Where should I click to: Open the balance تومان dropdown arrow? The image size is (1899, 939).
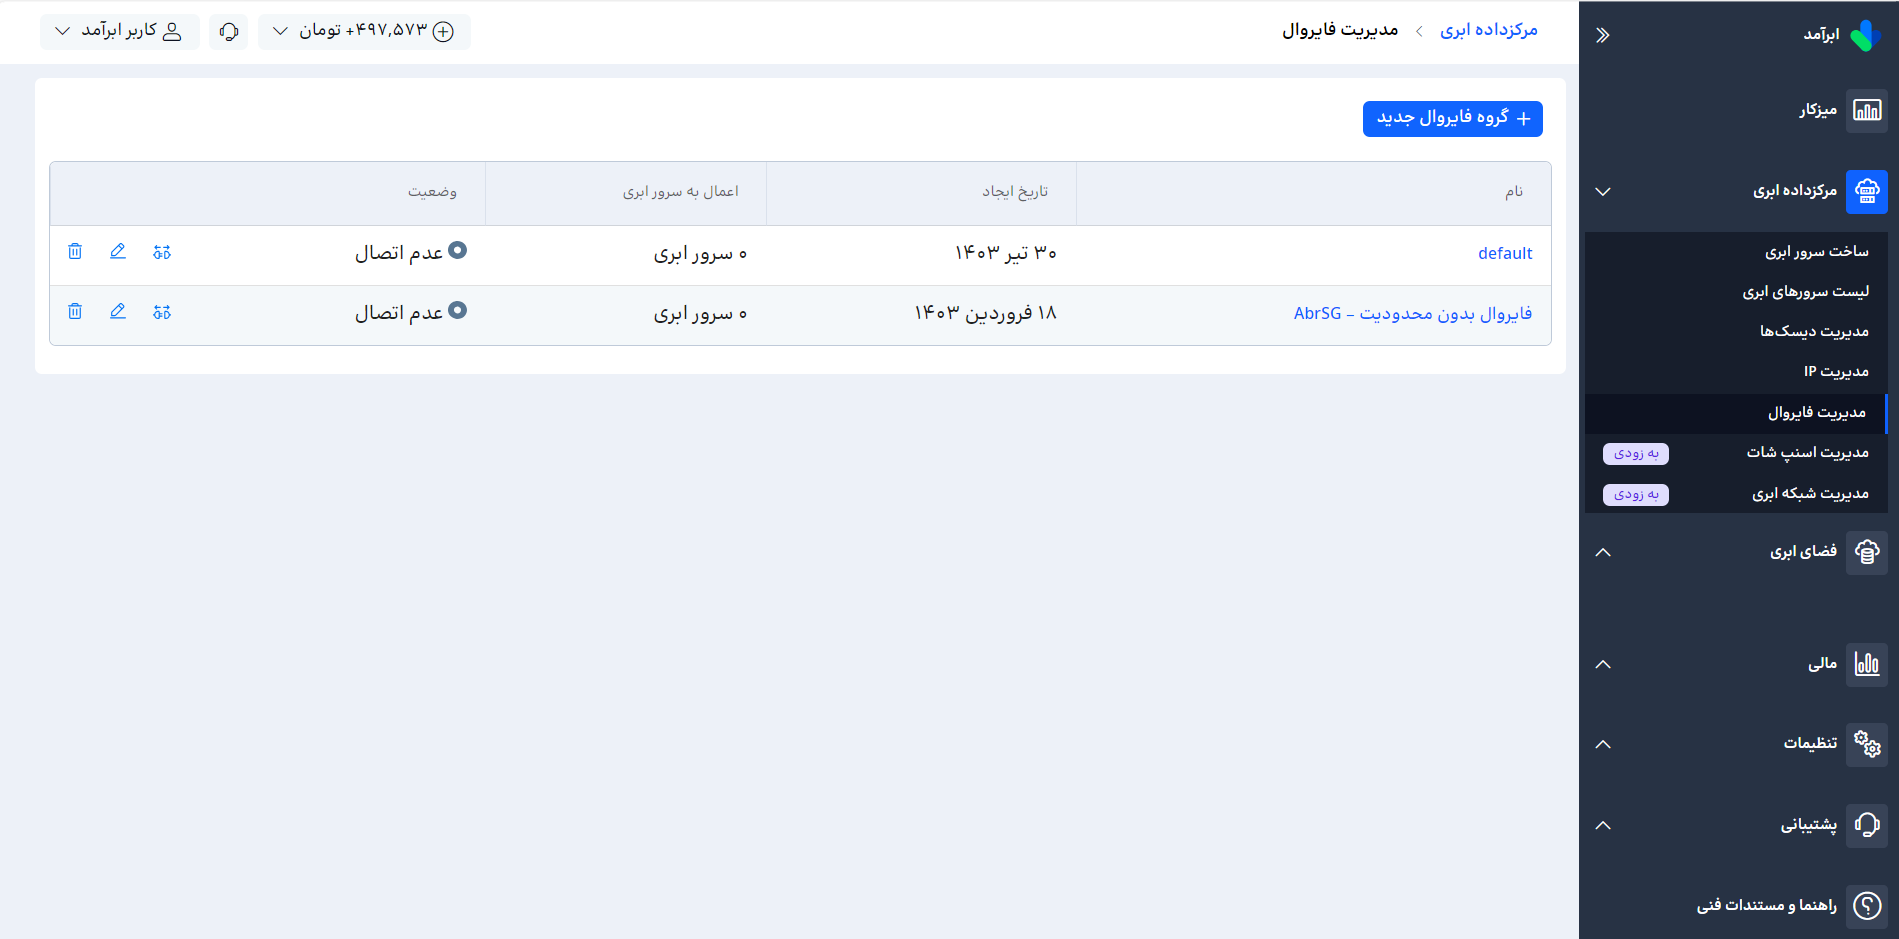281,31
